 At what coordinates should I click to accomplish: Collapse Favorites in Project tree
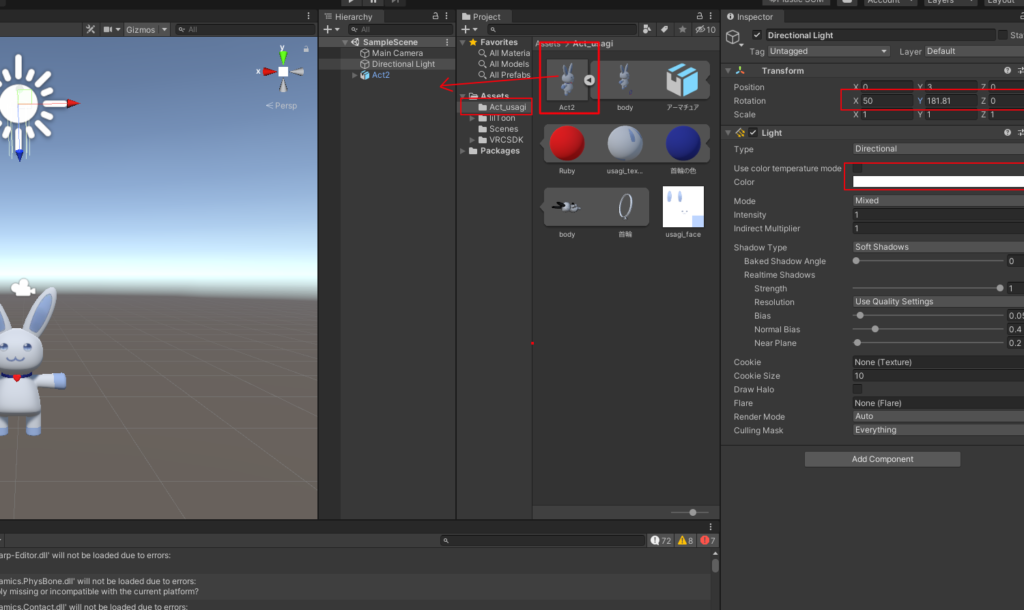(463, 42)
